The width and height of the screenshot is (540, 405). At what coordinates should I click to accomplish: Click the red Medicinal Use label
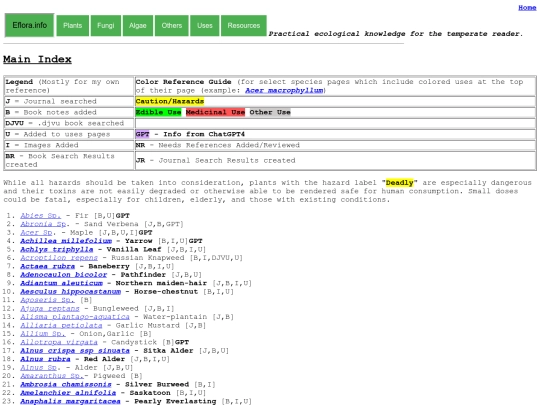215,112
